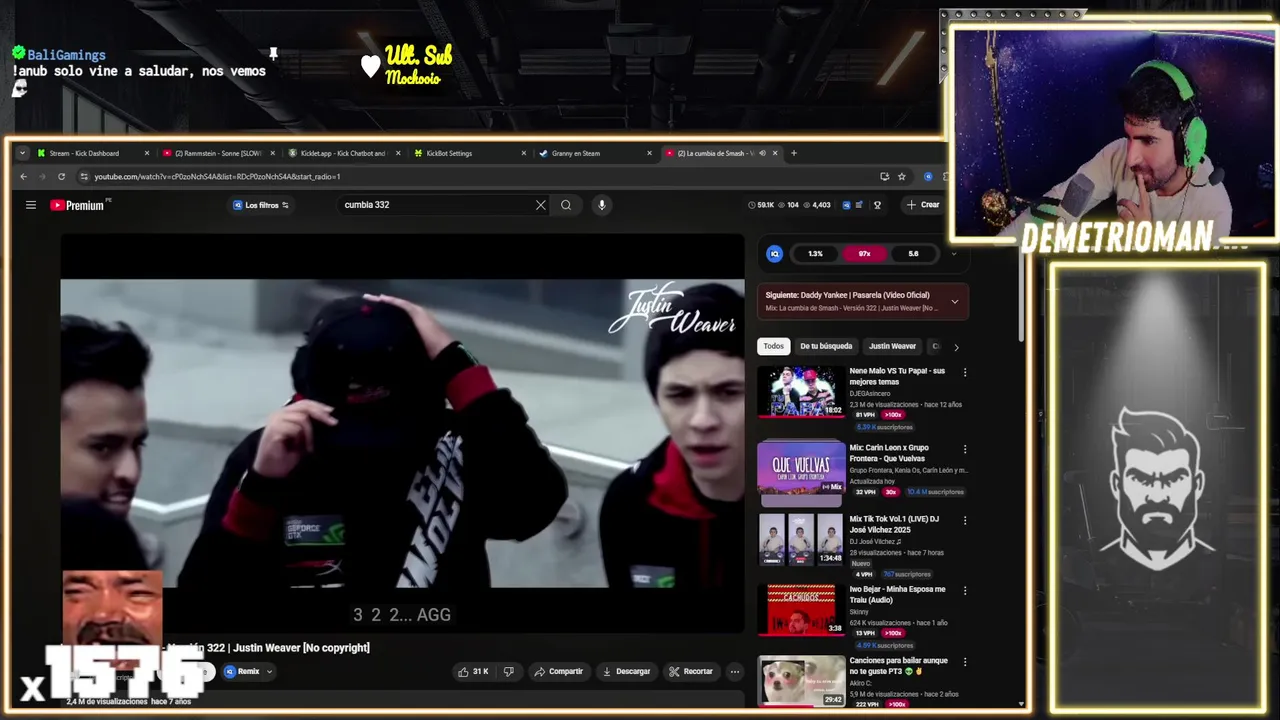Image resolution: width=1280 pixels, height=720 pixels.
Task: Expand the vidIQ stats bar chevron
Action: tap(953, 254)
